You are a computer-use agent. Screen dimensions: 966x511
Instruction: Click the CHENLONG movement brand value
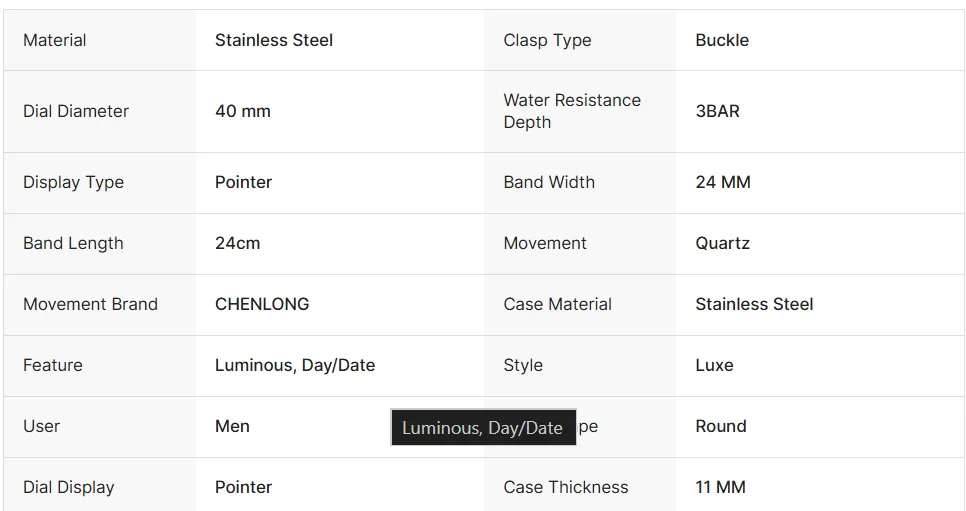pos(262,304)
